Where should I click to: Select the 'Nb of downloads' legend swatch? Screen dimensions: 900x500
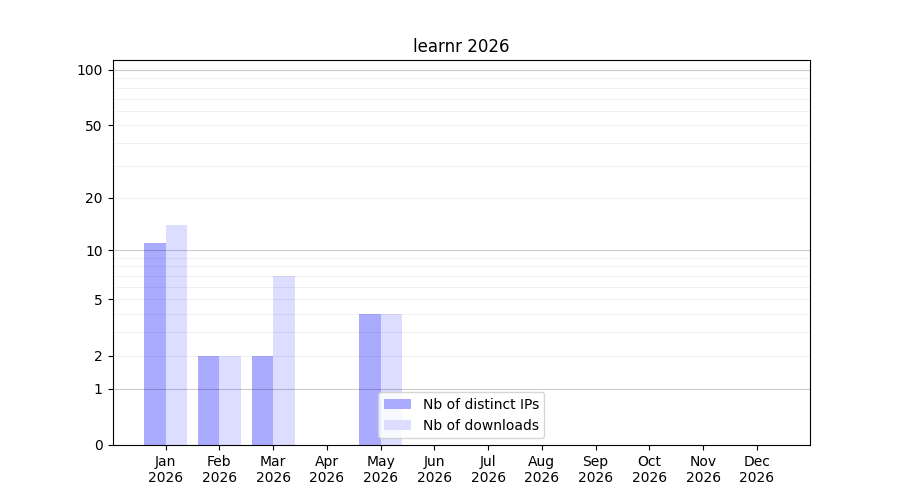(397, 425)
